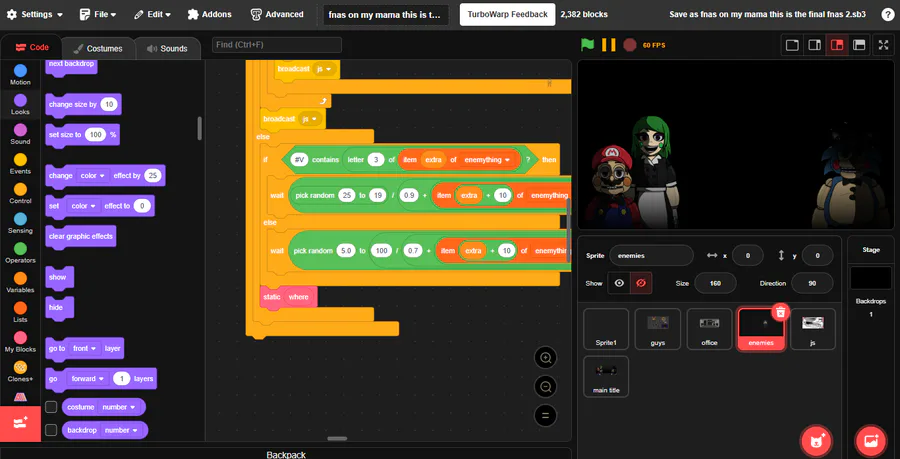Click TurboWarp Feedback button

(507, 14)
